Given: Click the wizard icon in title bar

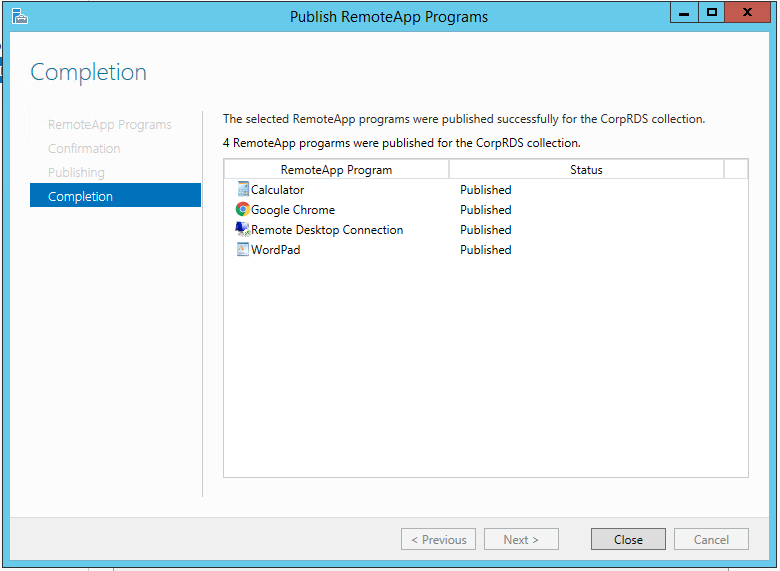Looking at the screenshot, I should [19, 16].
